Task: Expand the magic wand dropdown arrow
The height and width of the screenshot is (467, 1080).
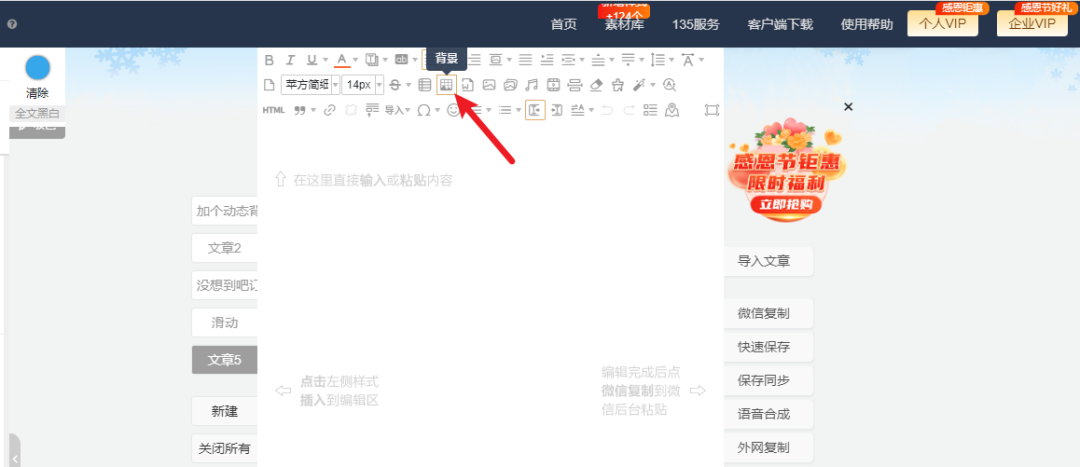Action: click(x=652, y=85)
